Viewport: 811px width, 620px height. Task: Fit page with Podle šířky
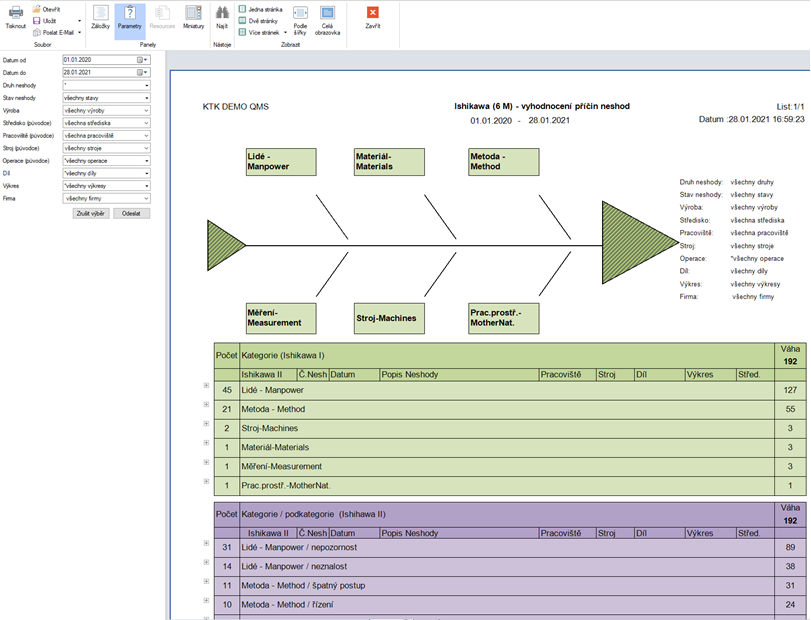(x=300, y=18)
